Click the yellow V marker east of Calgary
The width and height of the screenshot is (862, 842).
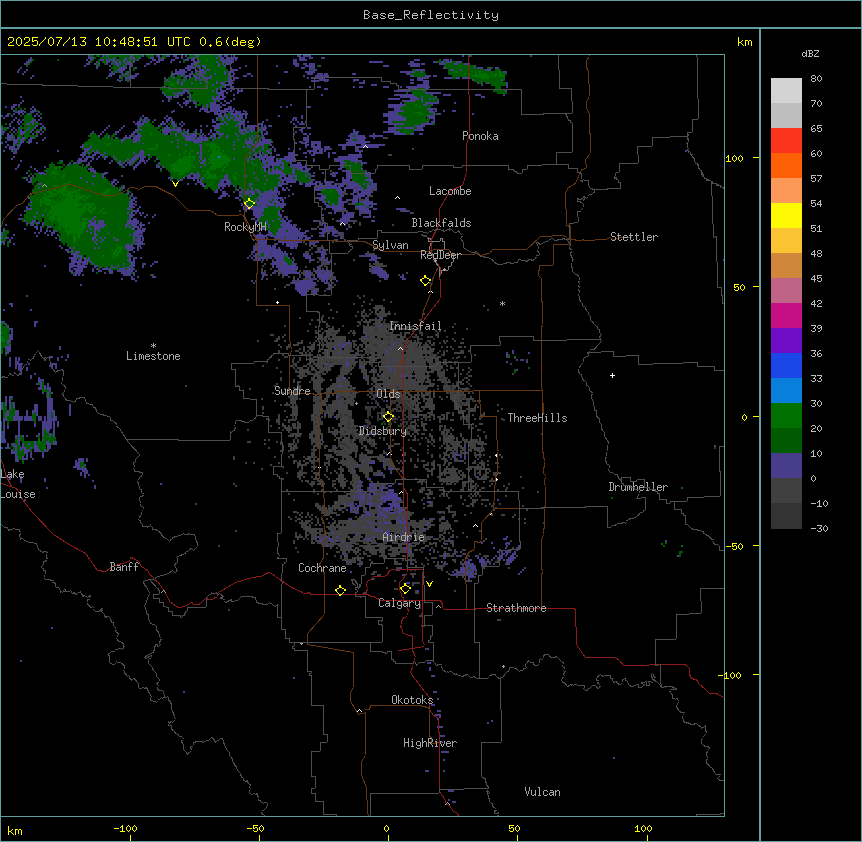[x=429, y=584]
